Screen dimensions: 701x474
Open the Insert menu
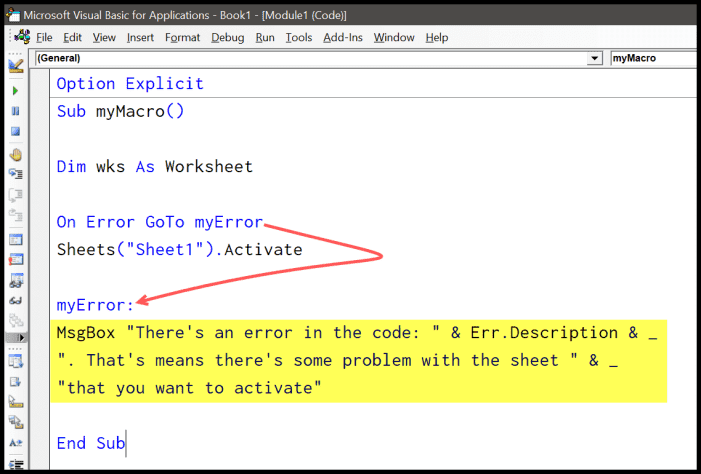pyautogui.click(x=140, y=38)
